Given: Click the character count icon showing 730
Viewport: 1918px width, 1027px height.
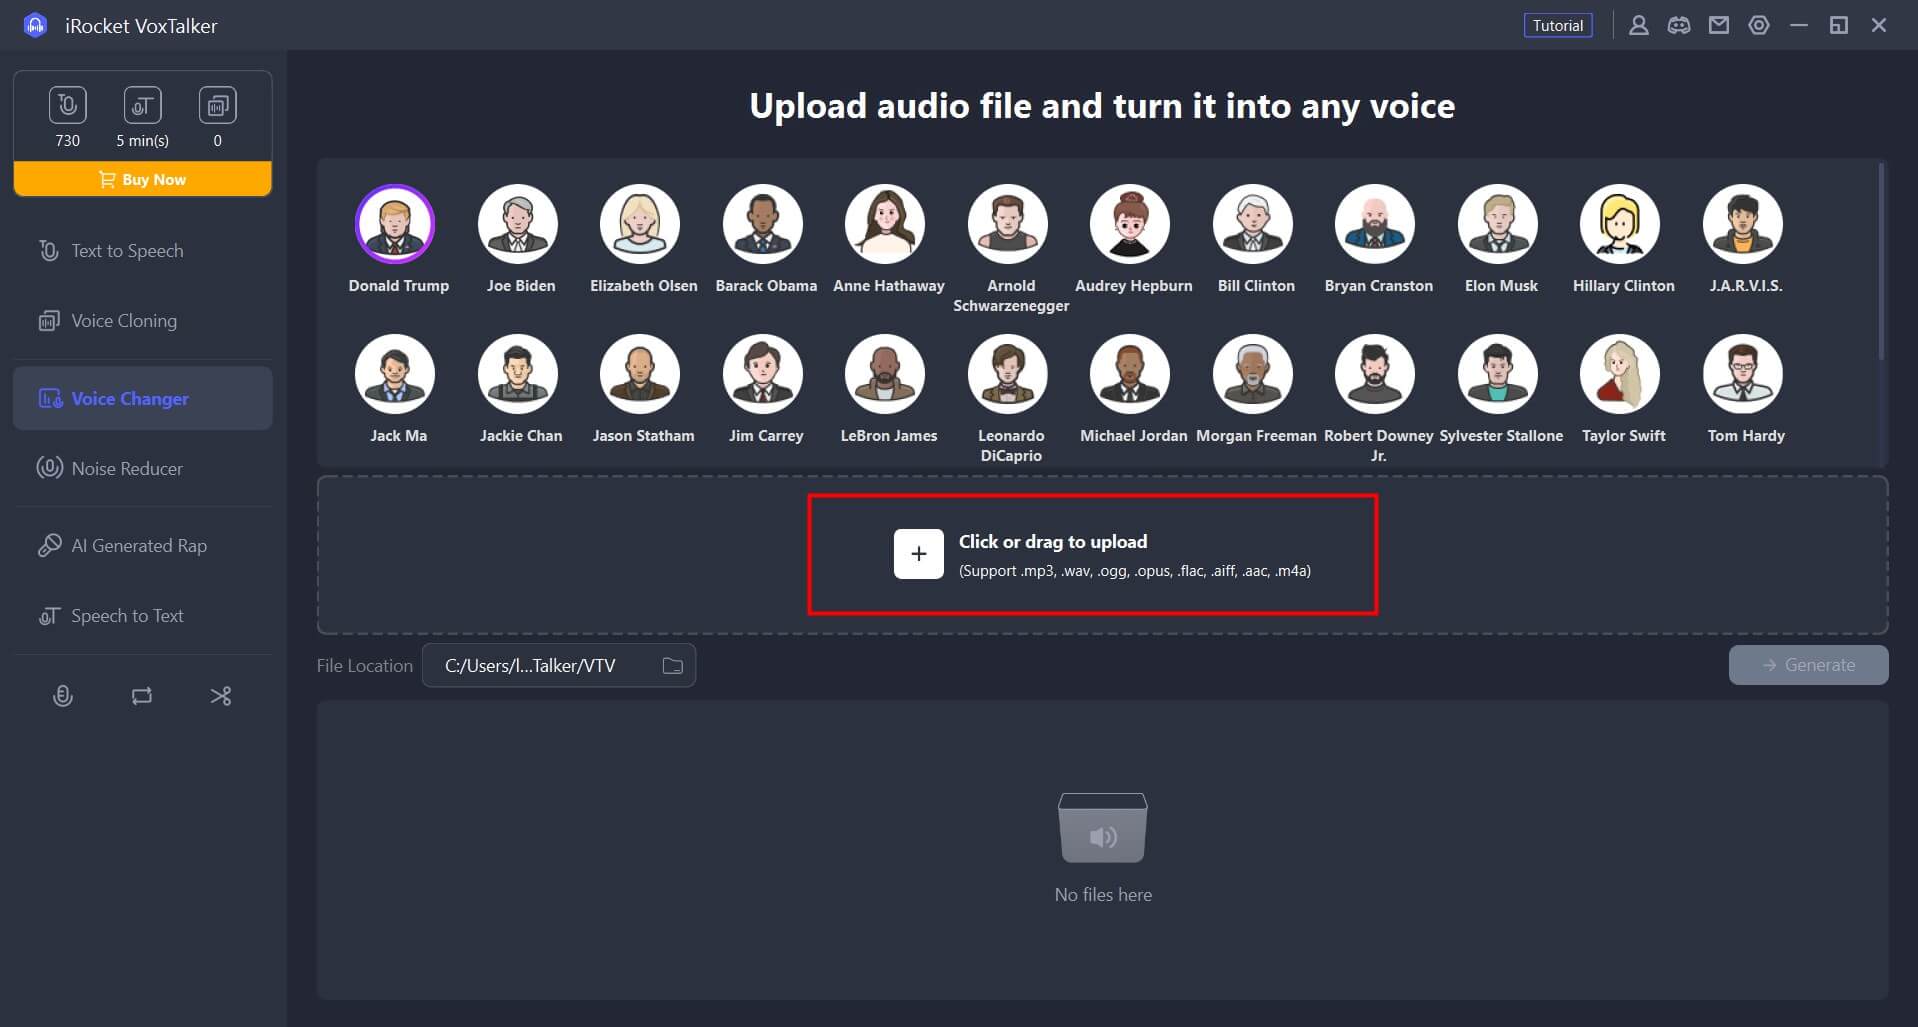Looking at the screenshot, I should (67, 105).
